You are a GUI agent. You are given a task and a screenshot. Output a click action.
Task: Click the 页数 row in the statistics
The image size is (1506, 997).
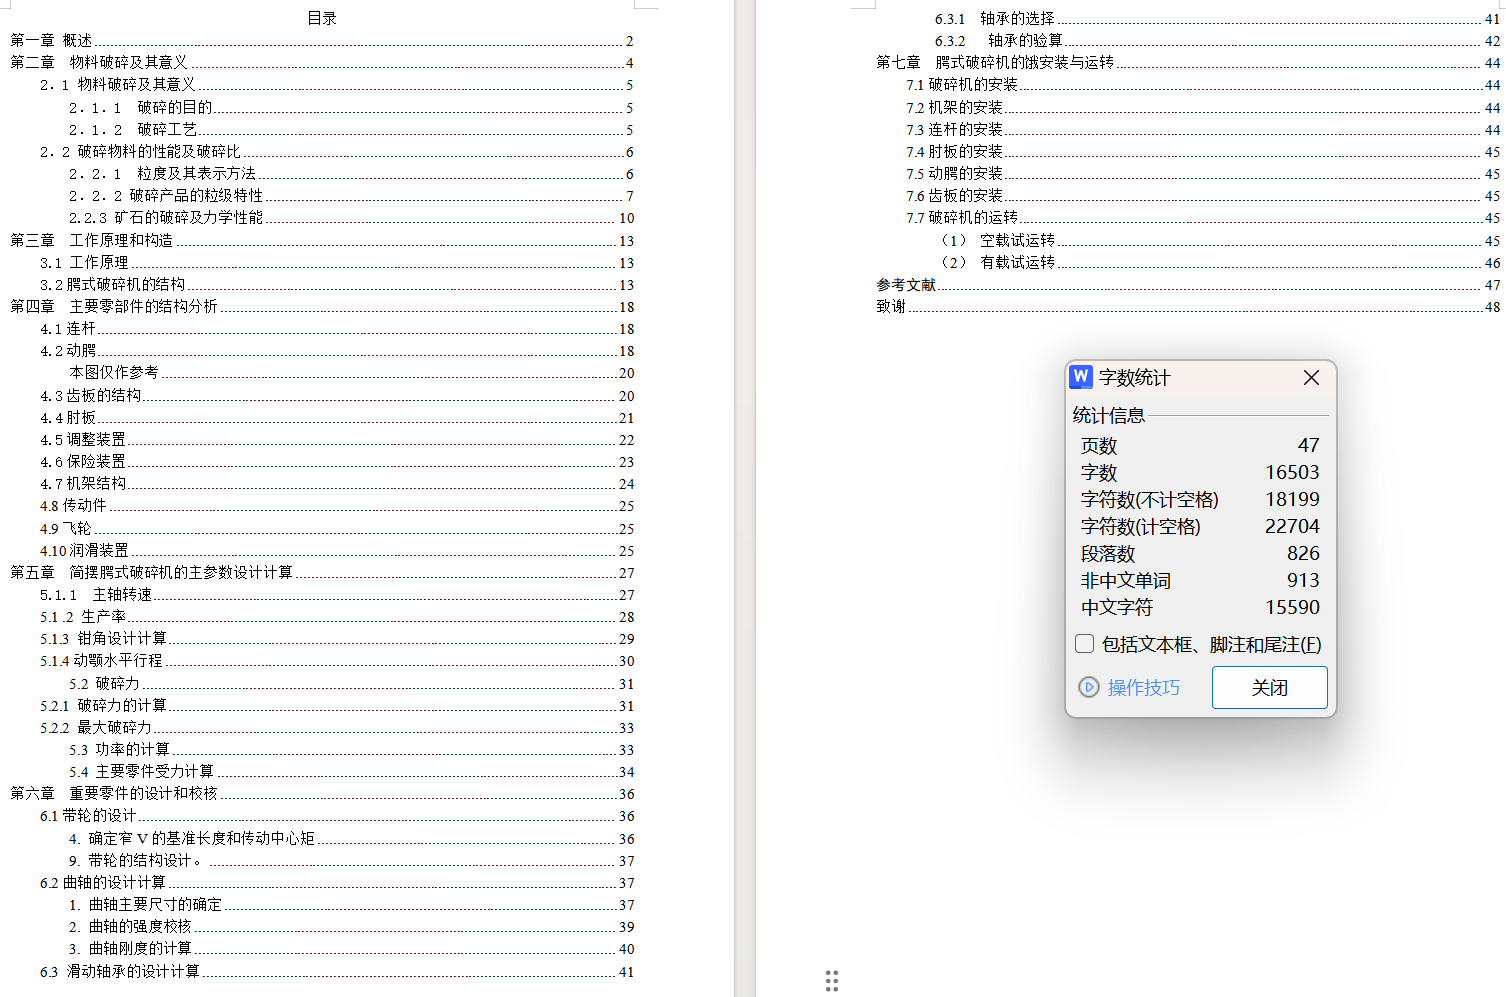pyautogui.click(x=1200, y=445)
